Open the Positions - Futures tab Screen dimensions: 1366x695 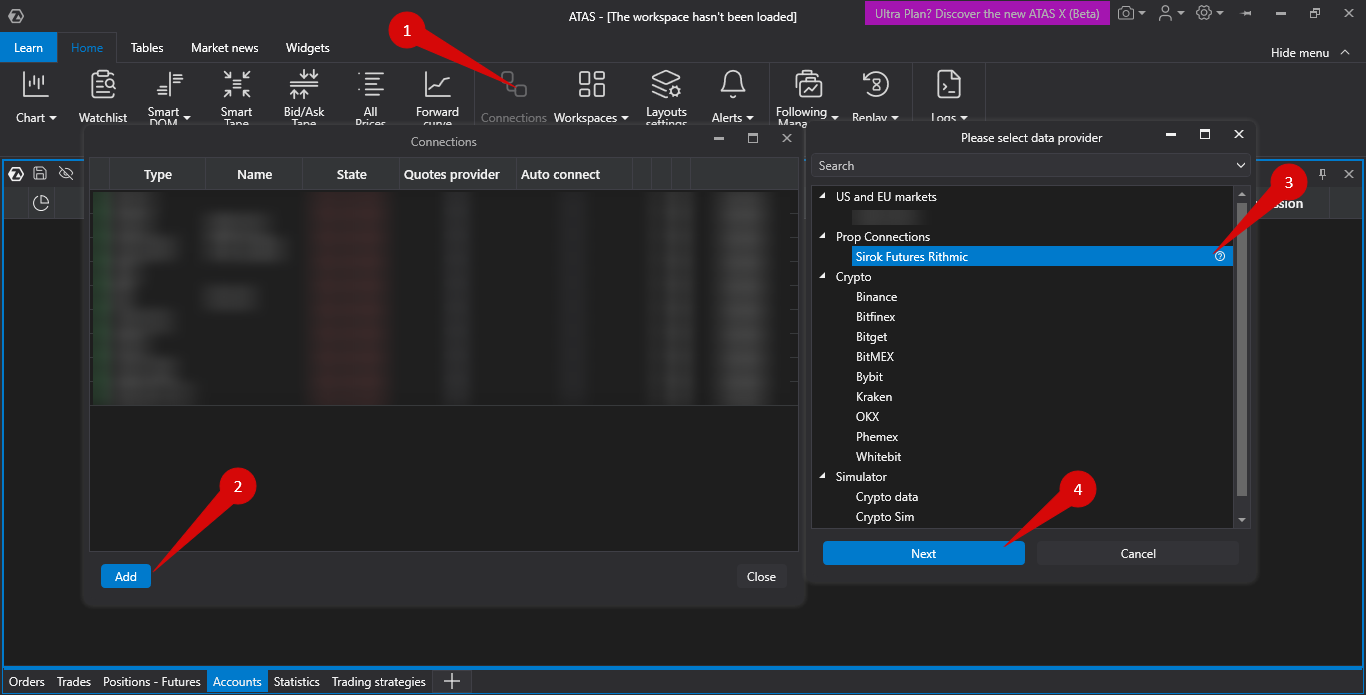point(152,682)
